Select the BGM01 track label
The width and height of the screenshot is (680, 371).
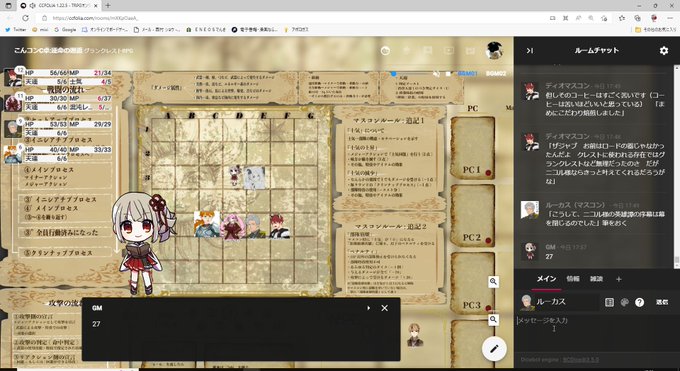tap(468, 73)
